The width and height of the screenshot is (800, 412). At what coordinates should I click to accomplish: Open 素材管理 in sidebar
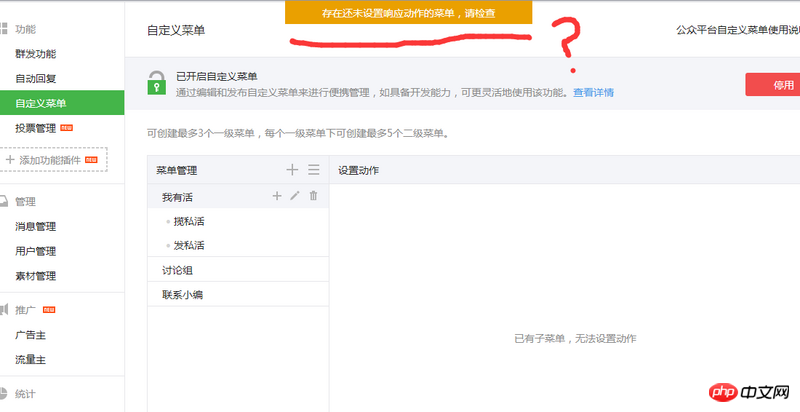36,276
